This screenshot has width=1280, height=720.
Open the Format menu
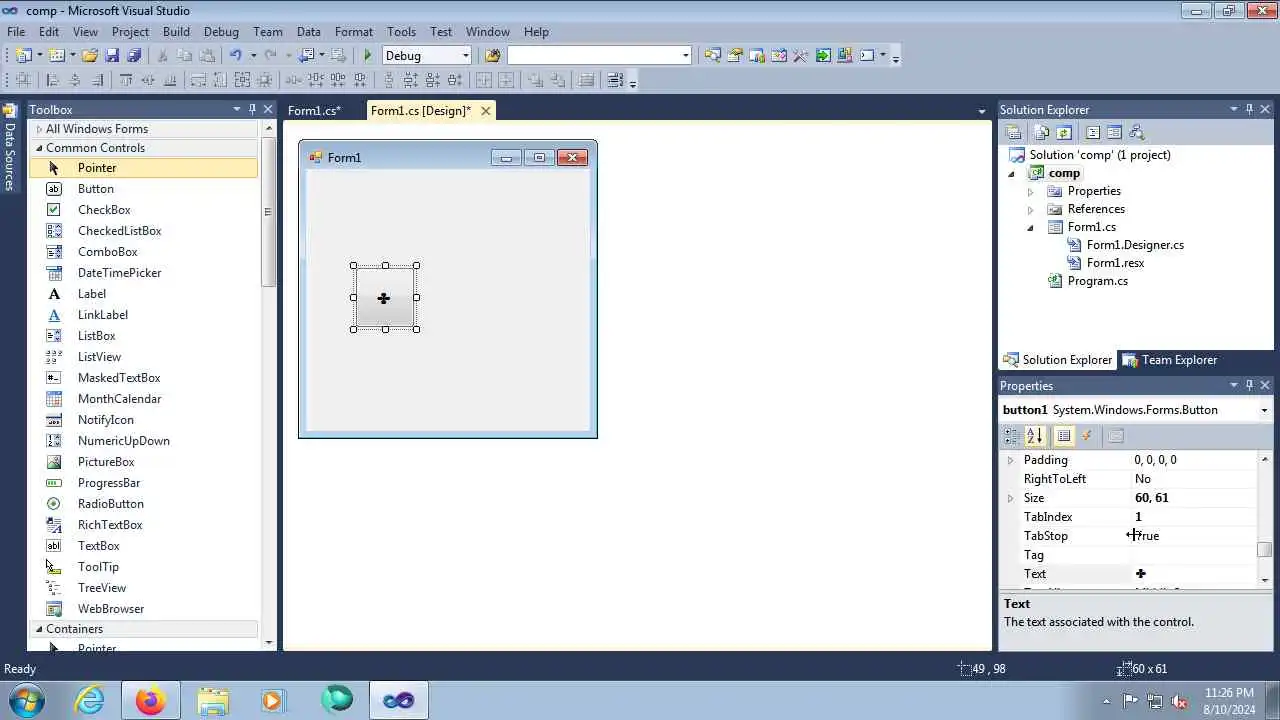click(x=354, y=31)
